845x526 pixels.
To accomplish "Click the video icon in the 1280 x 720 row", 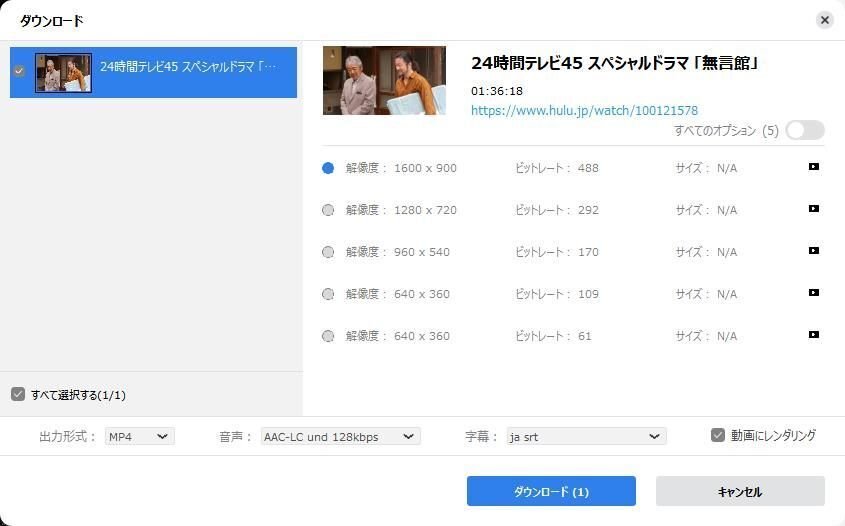I will click(x=814, y=209).
